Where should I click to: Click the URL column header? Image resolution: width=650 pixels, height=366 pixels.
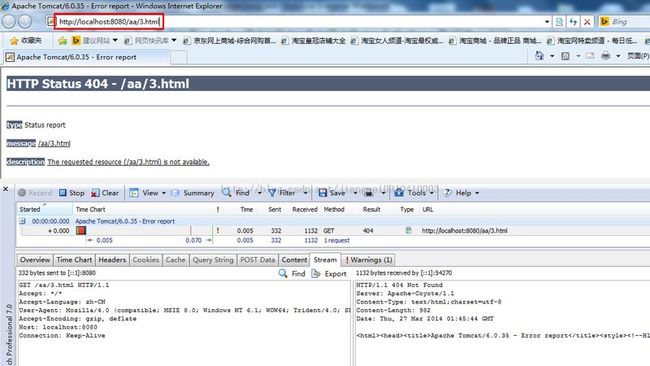click(427, 209)
